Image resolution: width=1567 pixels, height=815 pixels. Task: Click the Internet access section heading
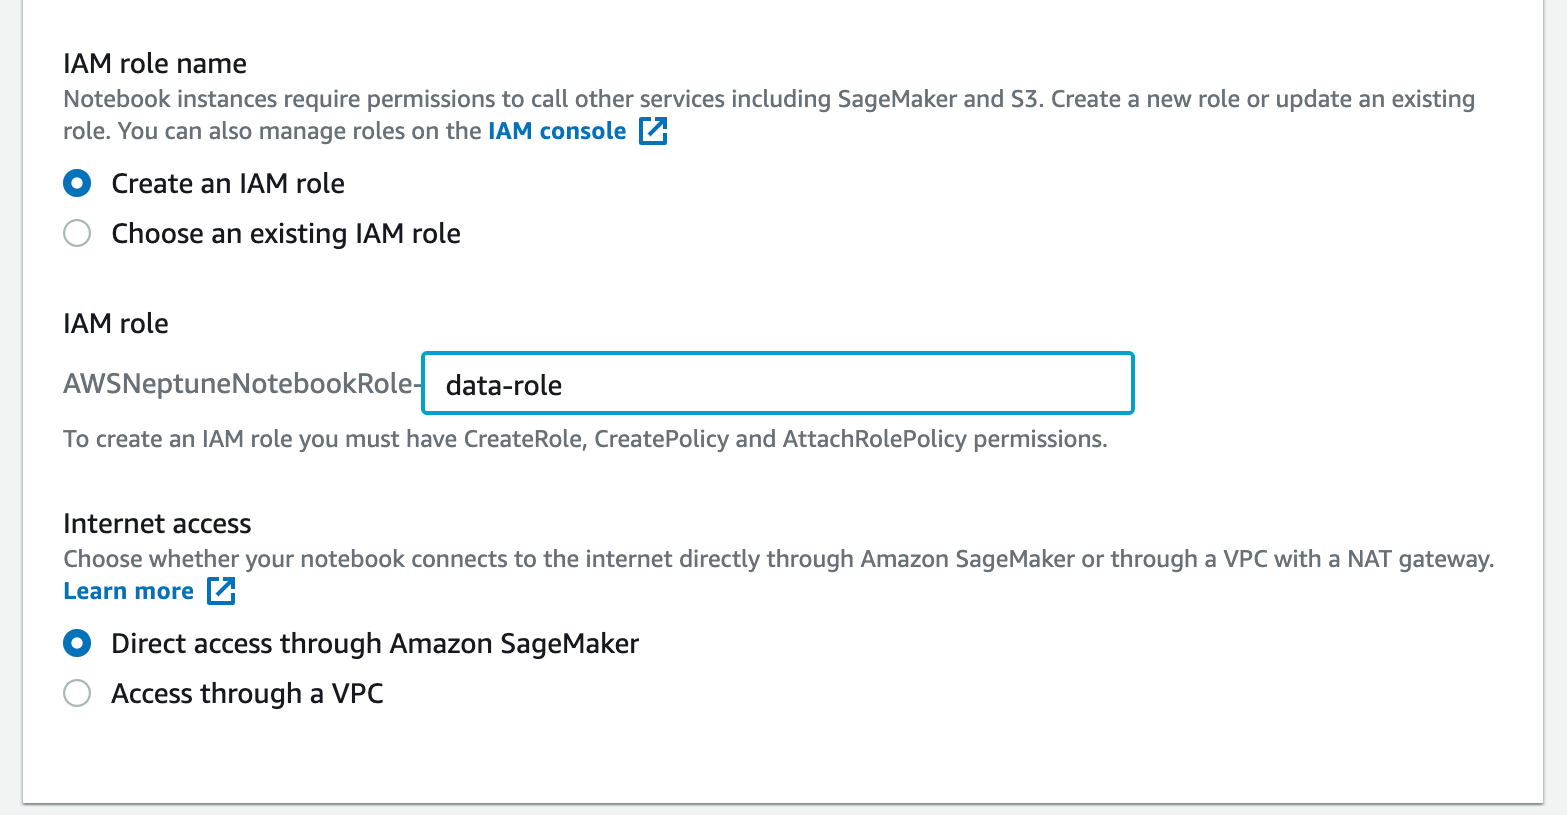pos(156,523)
